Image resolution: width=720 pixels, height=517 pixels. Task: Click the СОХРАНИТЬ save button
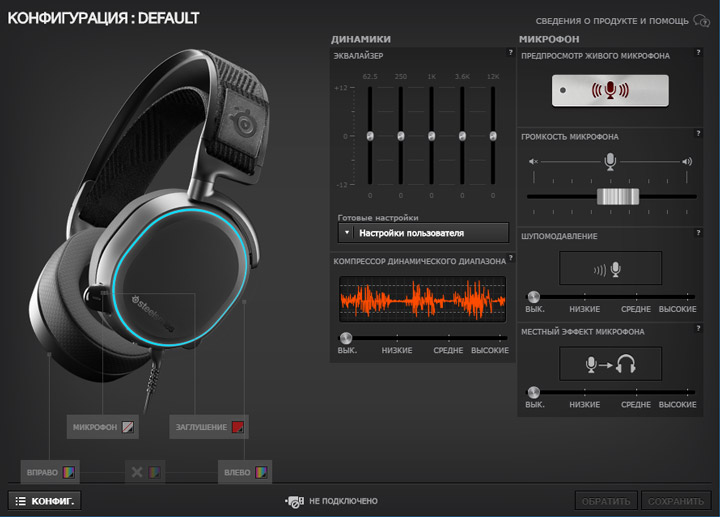(676, 501)
